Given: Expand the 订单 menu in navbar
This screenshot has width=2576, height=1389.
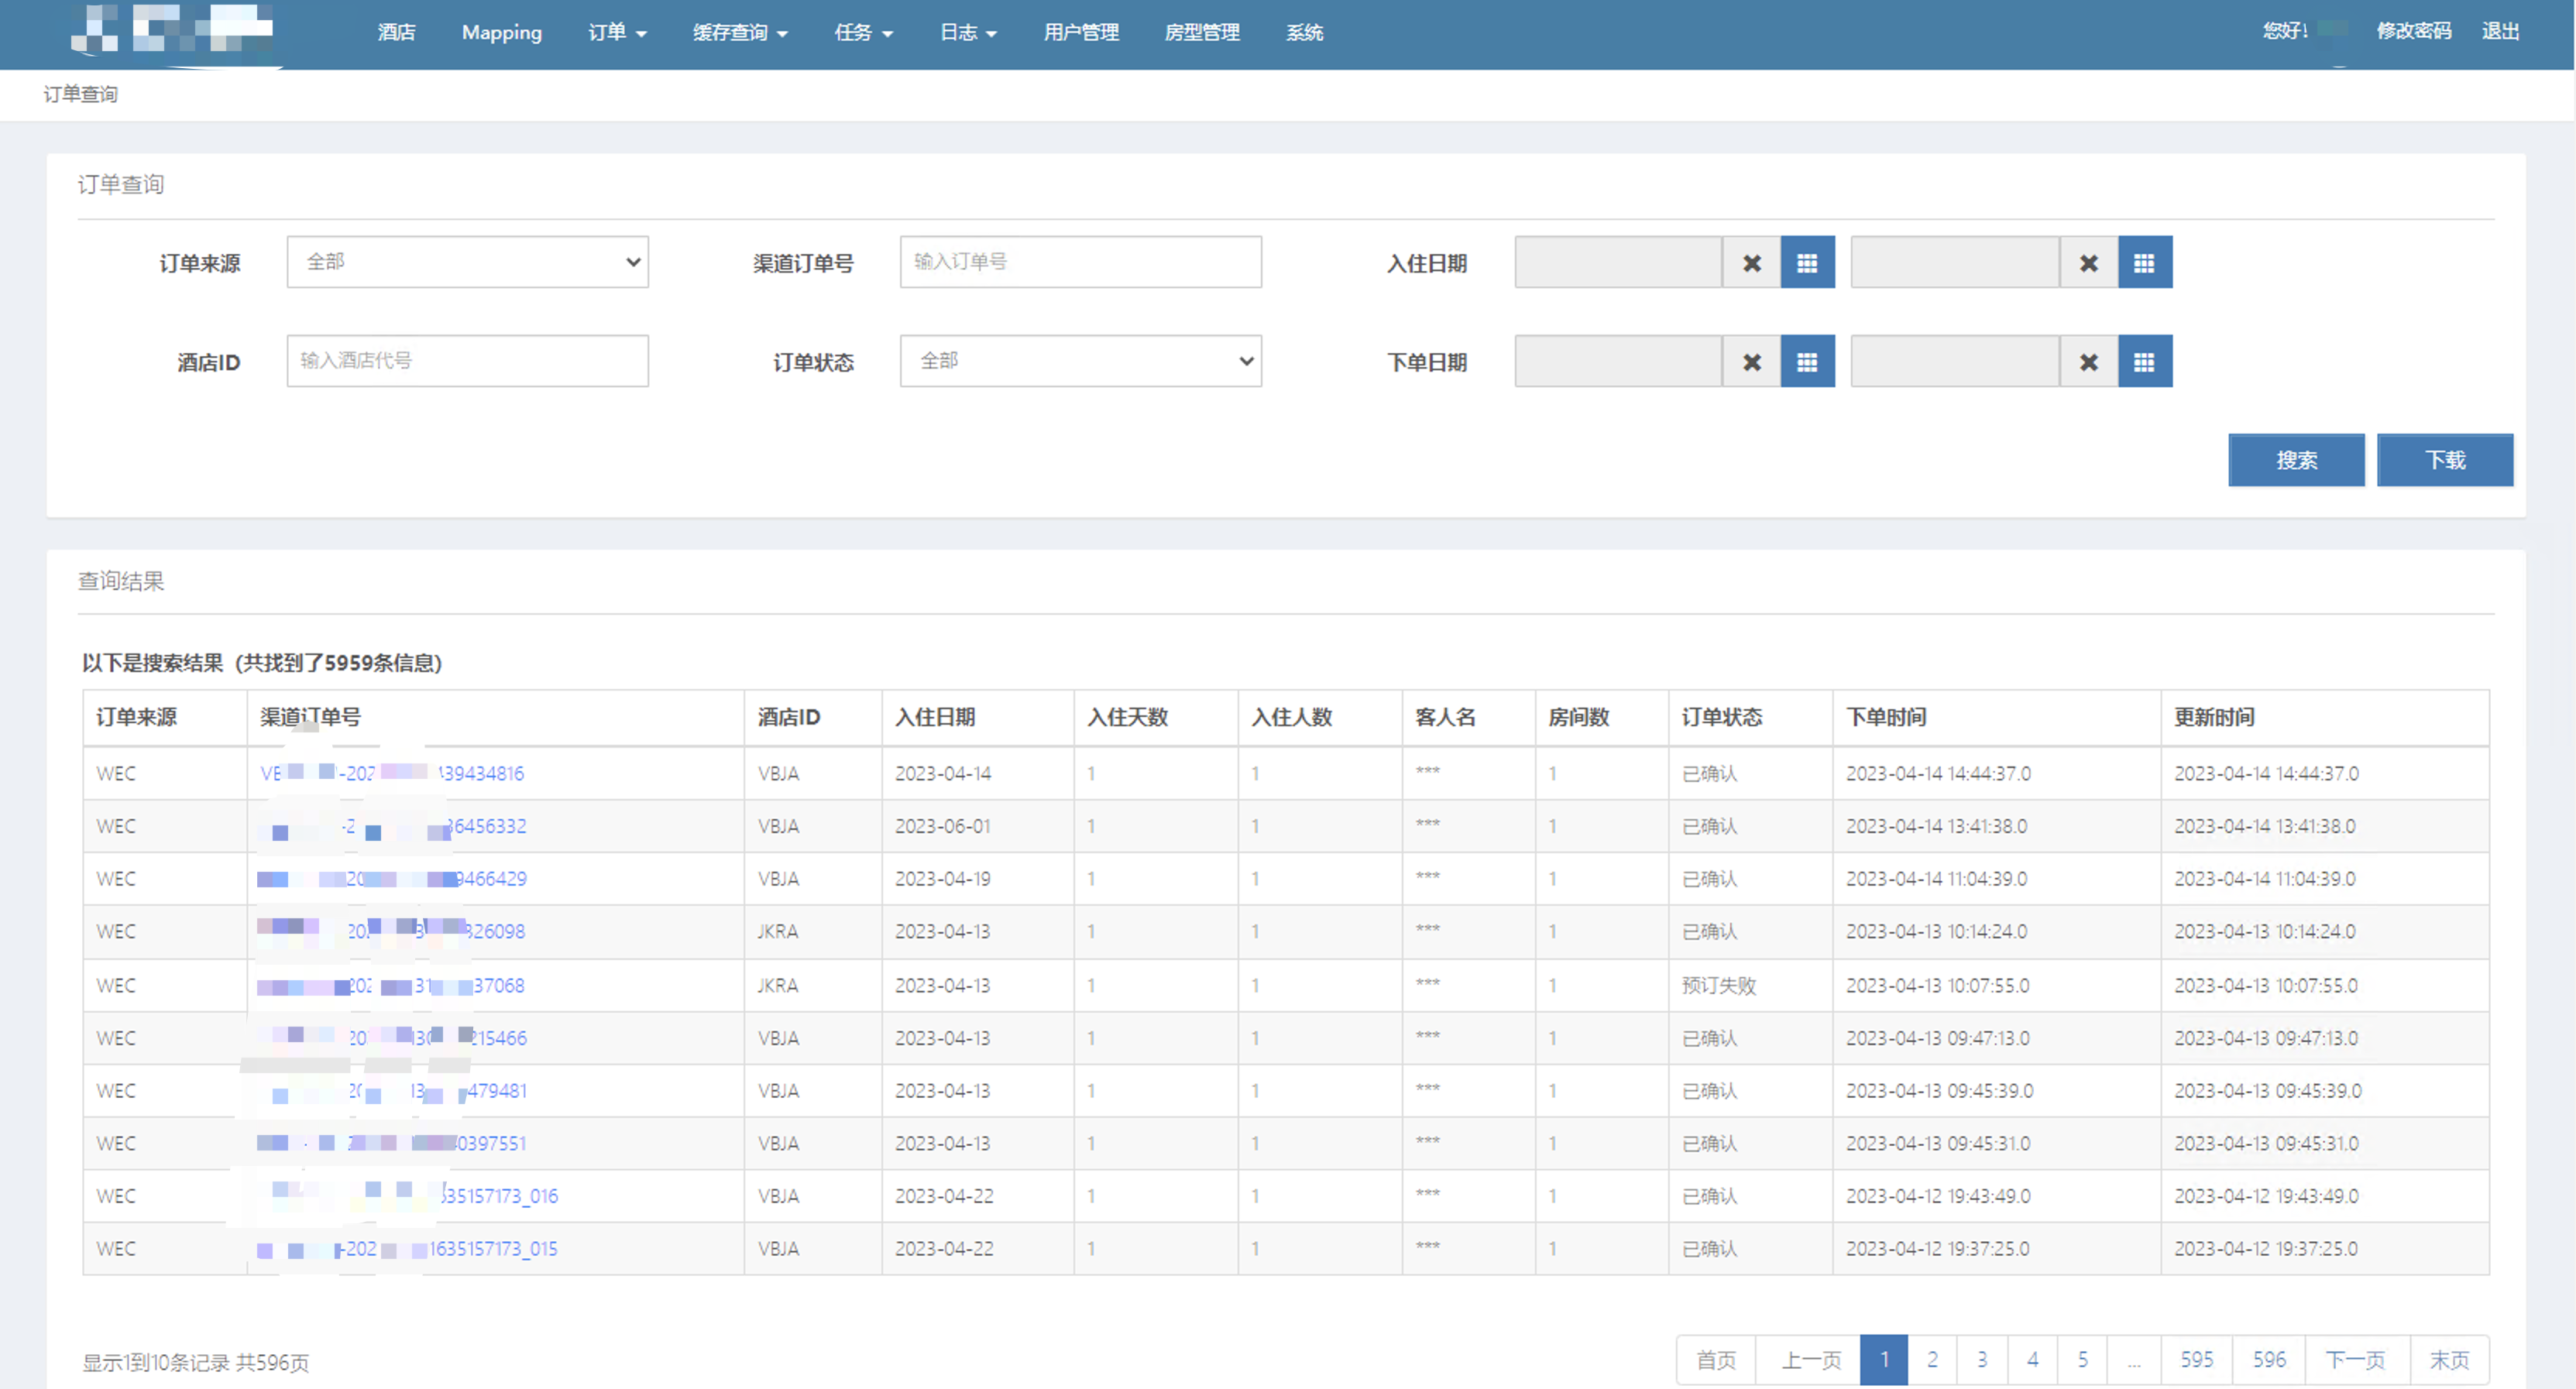Looking at the screenshot, I should [x=617, y=32].
